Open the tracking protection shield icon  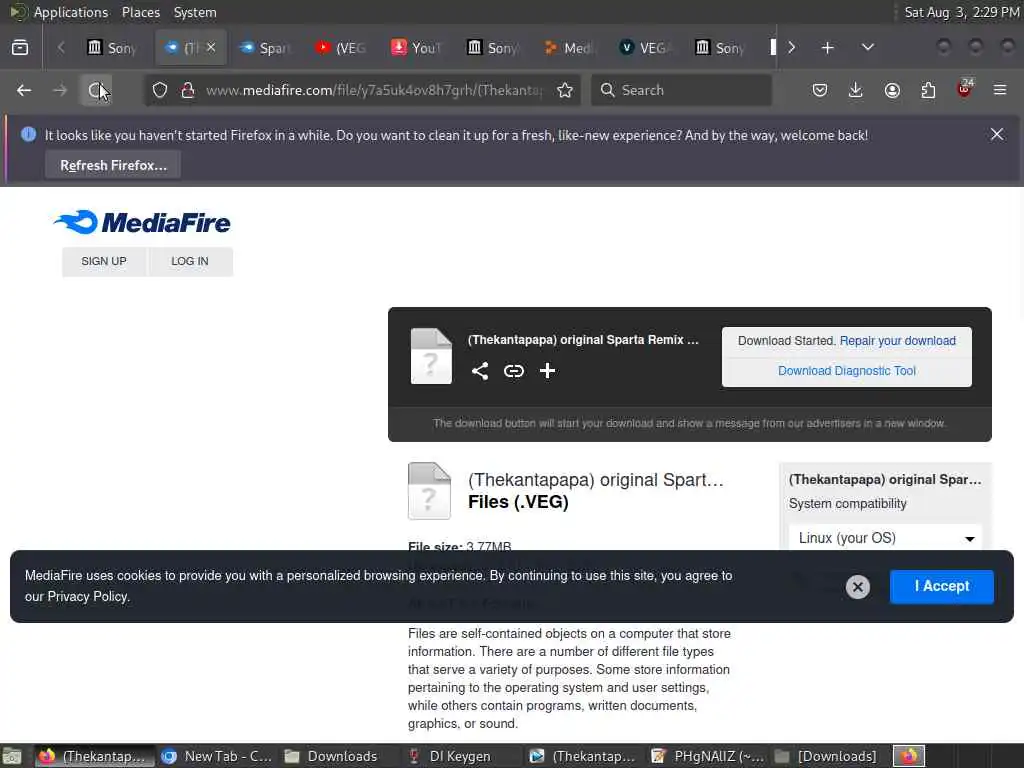click(159, 90)
